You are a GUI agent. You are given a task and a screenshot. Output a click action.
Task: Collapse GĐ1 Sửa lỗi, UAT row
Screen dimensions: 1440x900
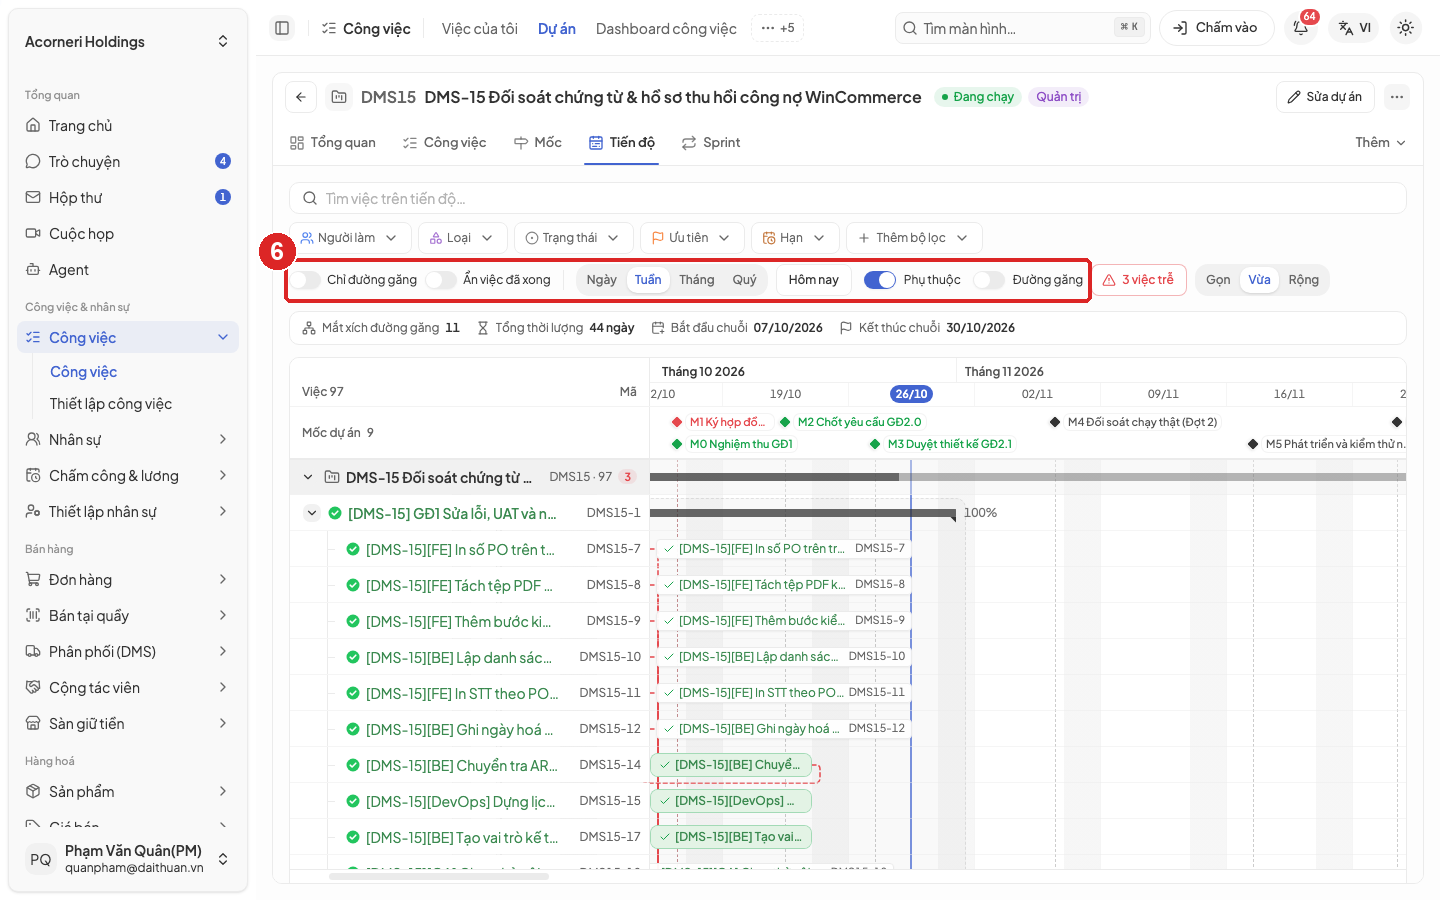312,513
